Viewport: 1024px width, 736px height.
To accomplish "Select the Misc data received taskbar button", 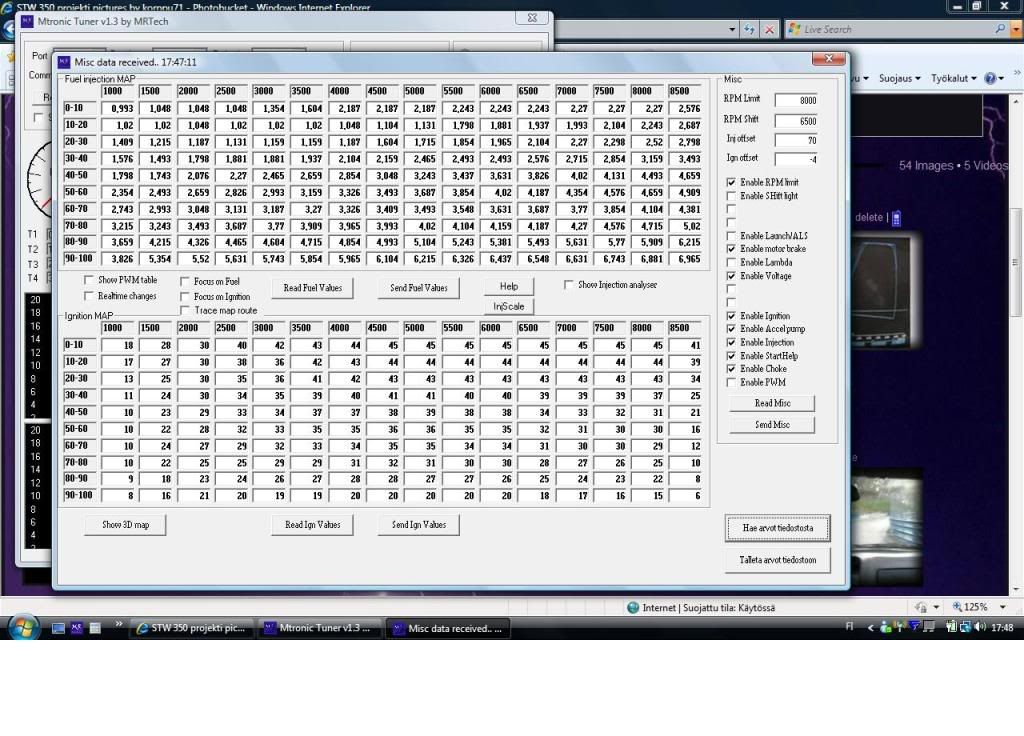I will point(448,628).
